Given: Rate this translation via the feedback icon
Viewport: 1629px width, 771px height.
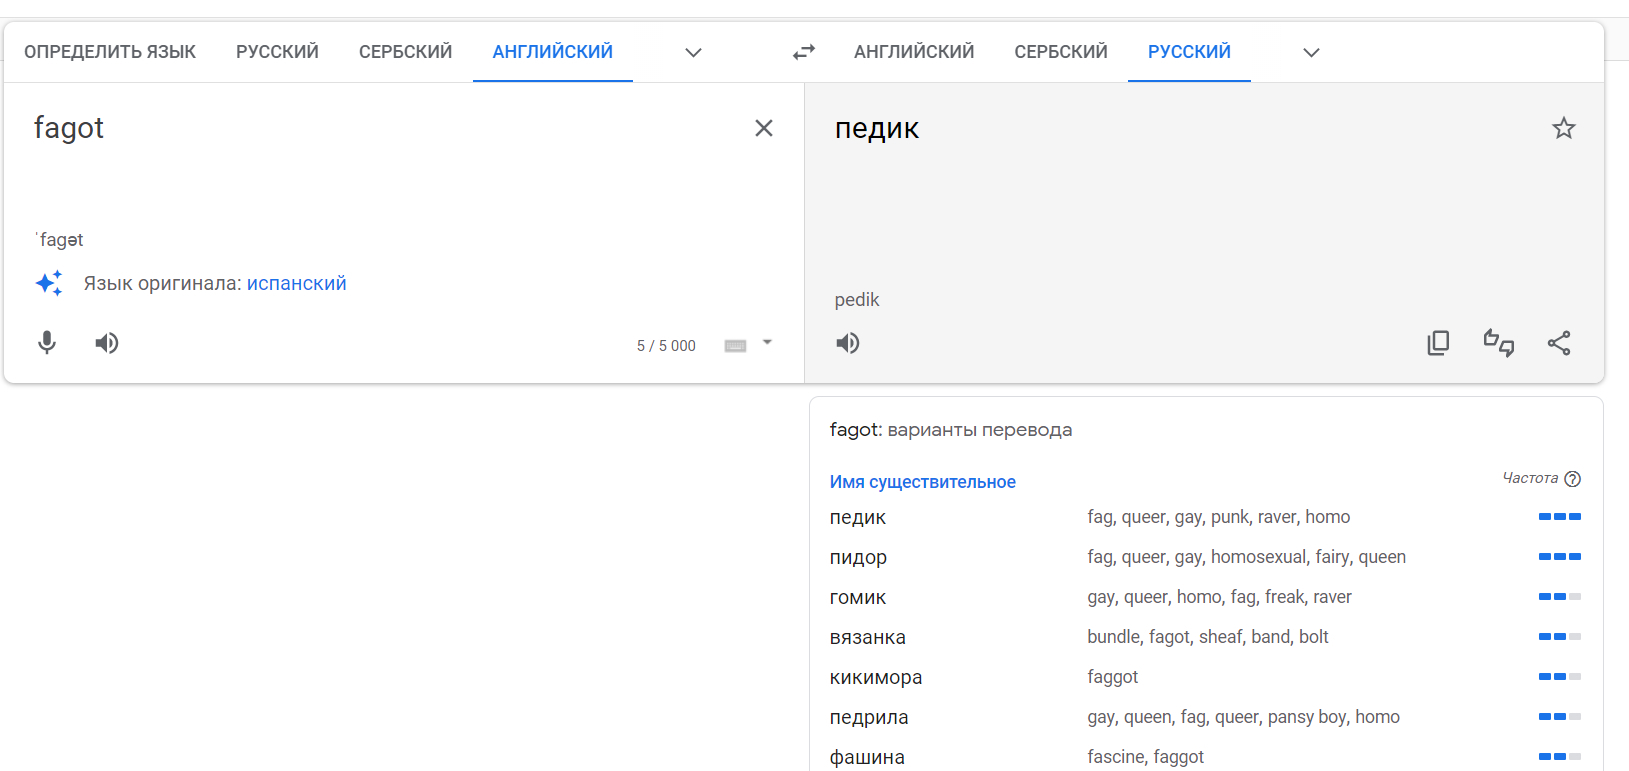Looking at the screenshot, I should 1498,343.
